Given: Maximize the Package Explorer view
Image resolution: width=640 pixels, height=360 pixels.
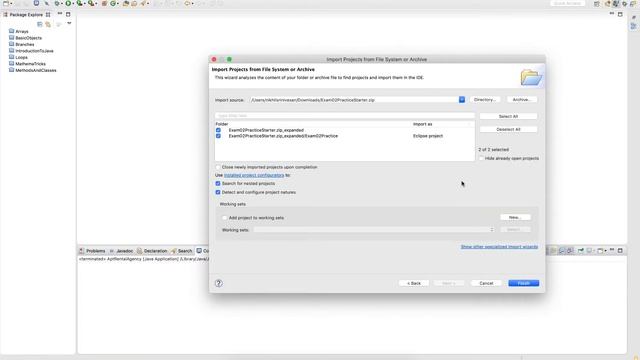Looking at the screenshot, I should pyautogui.click(x=68, y=14).
